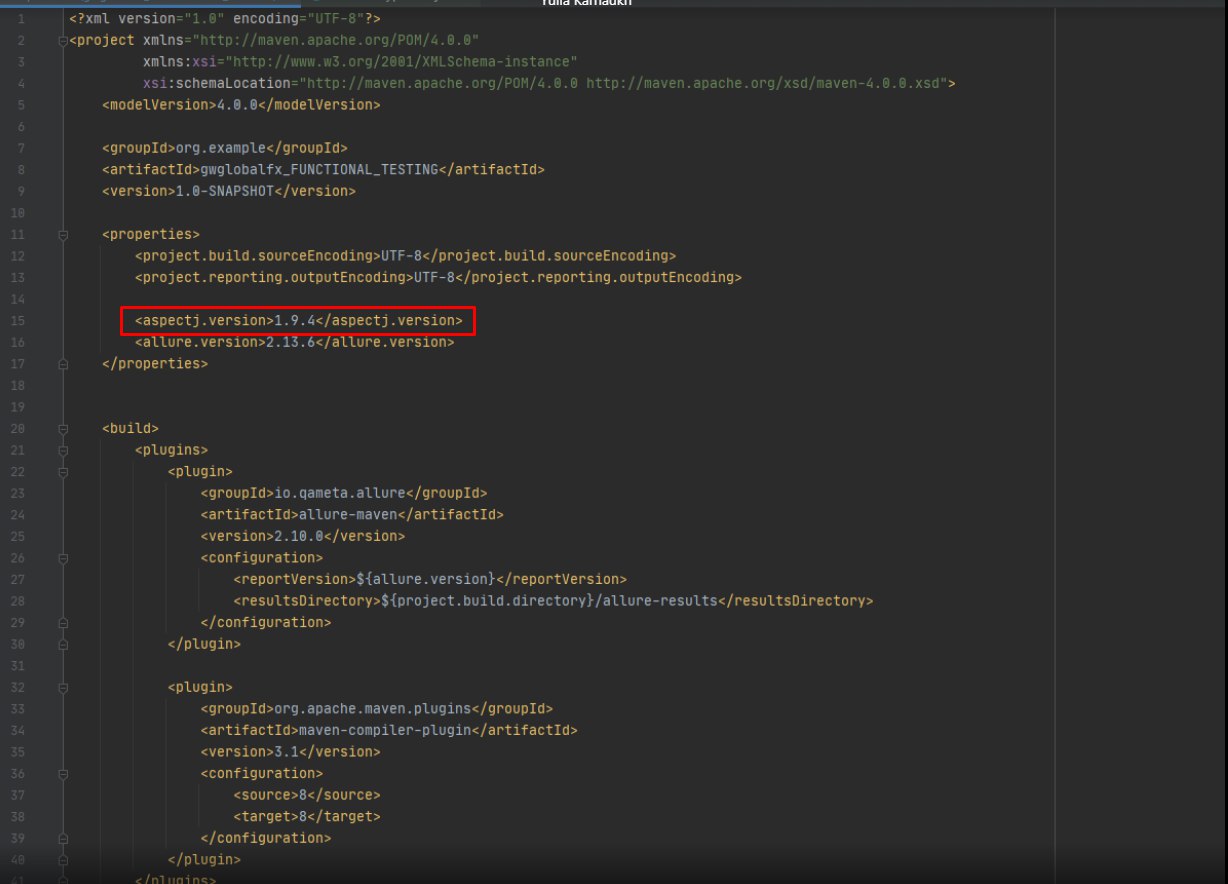Image resolution: width=1228 pixels, height=884 pixels.
Task: Click fold end marker at line 29
Action: coord(64,623)
